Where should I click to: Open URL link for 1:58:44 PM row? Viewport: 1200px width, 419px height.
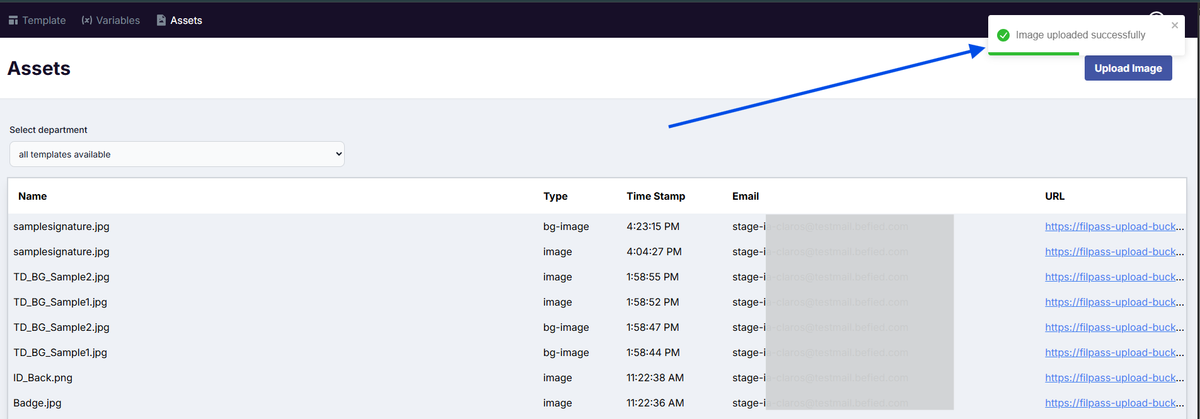click(x=1115, y=353)
